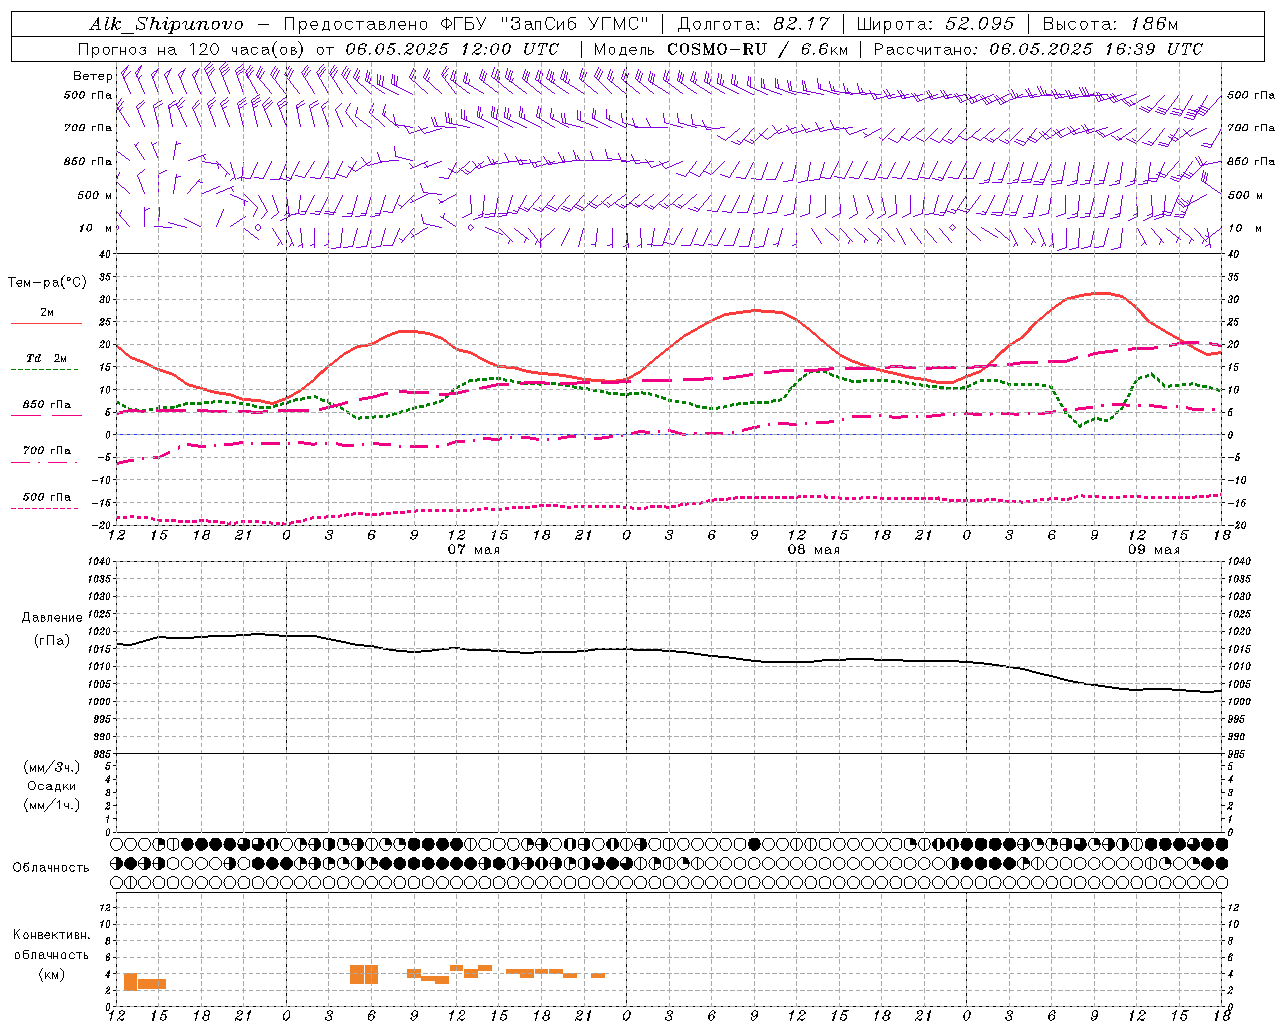Click the Рассчитано: 06.05.2025 16:39 UTC timestamp
The height and width of the screenshot is (1024, 1280).
pos(1038,49)
